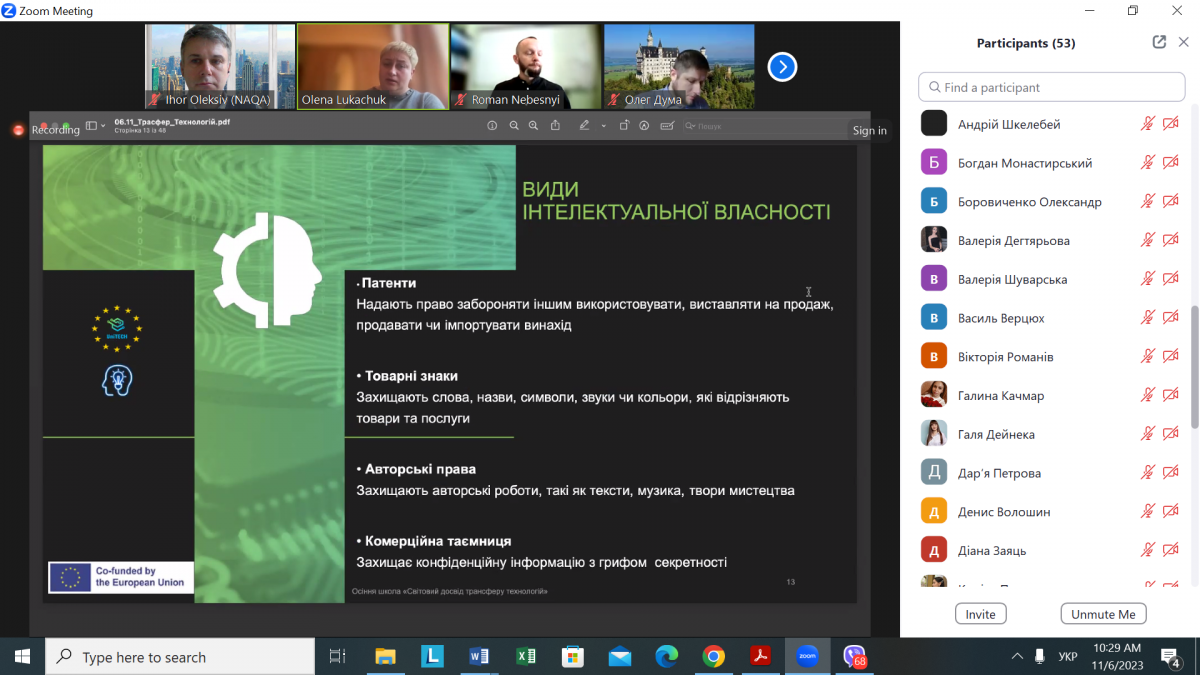Open the markup pen dropdown arrow
The image size is (1200, 675).
tap(603, 126)
